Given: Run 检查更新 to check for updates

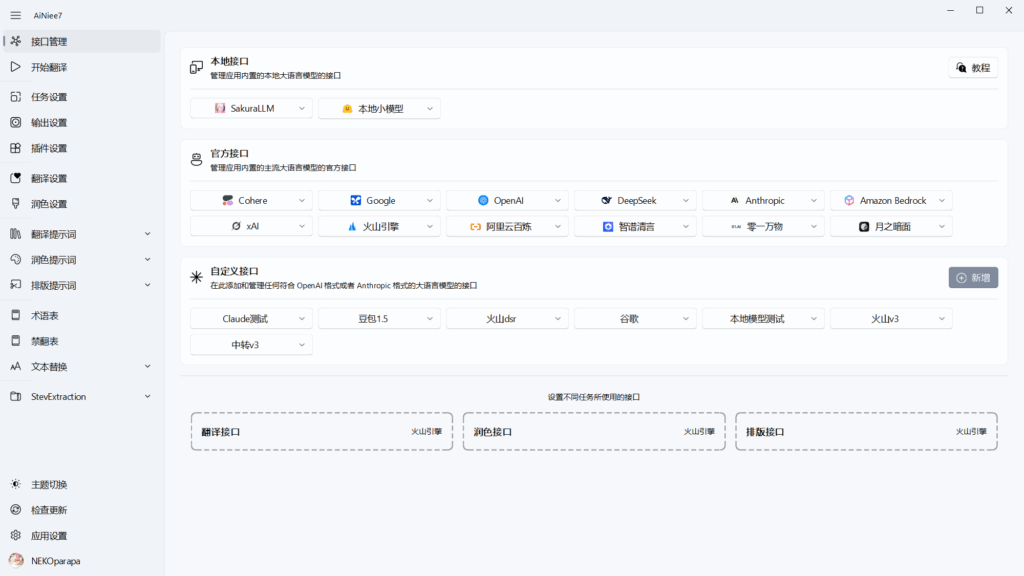Looking at the screenshot, I should (x=52, y=508).
